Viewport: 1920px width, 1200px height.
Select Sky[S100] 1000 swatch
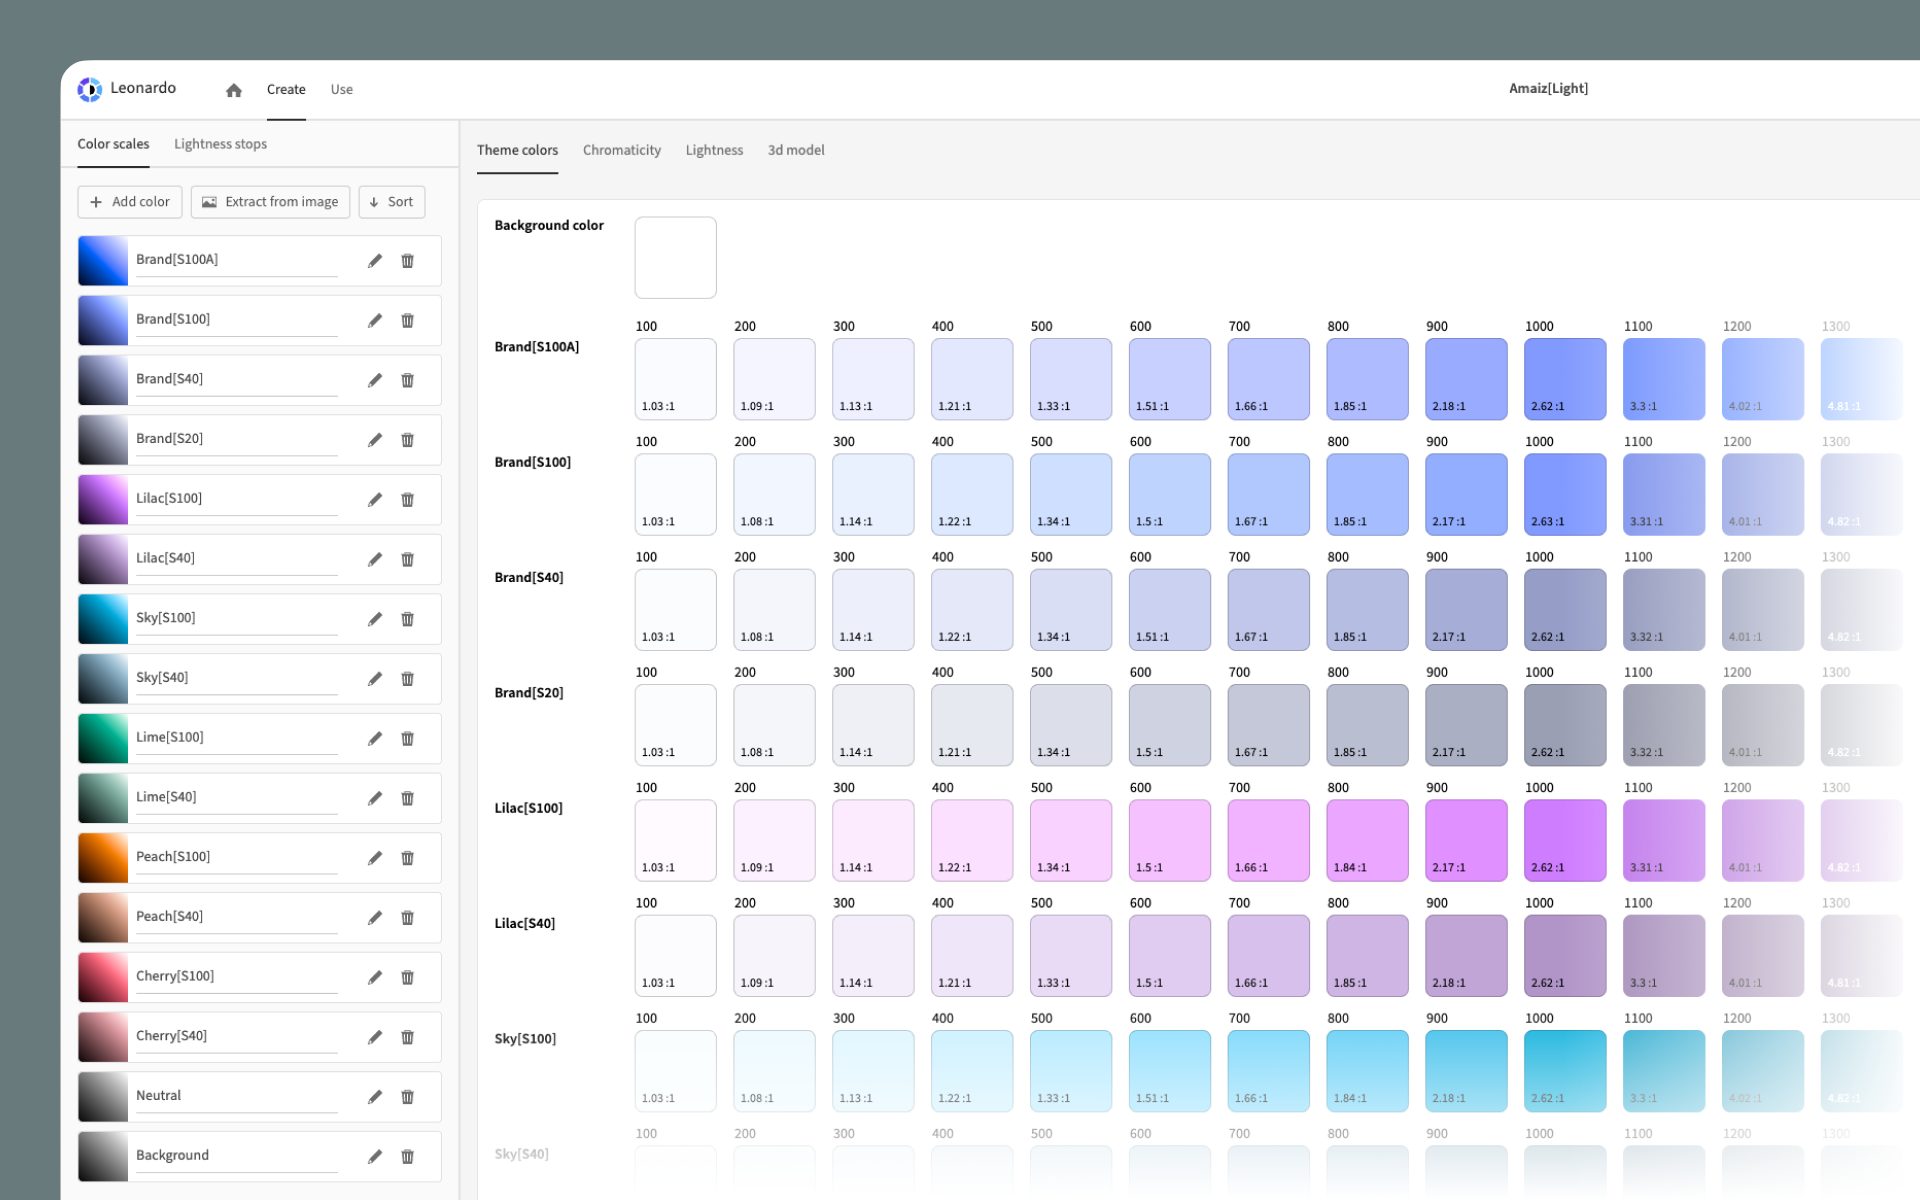click(1565, 1071)
